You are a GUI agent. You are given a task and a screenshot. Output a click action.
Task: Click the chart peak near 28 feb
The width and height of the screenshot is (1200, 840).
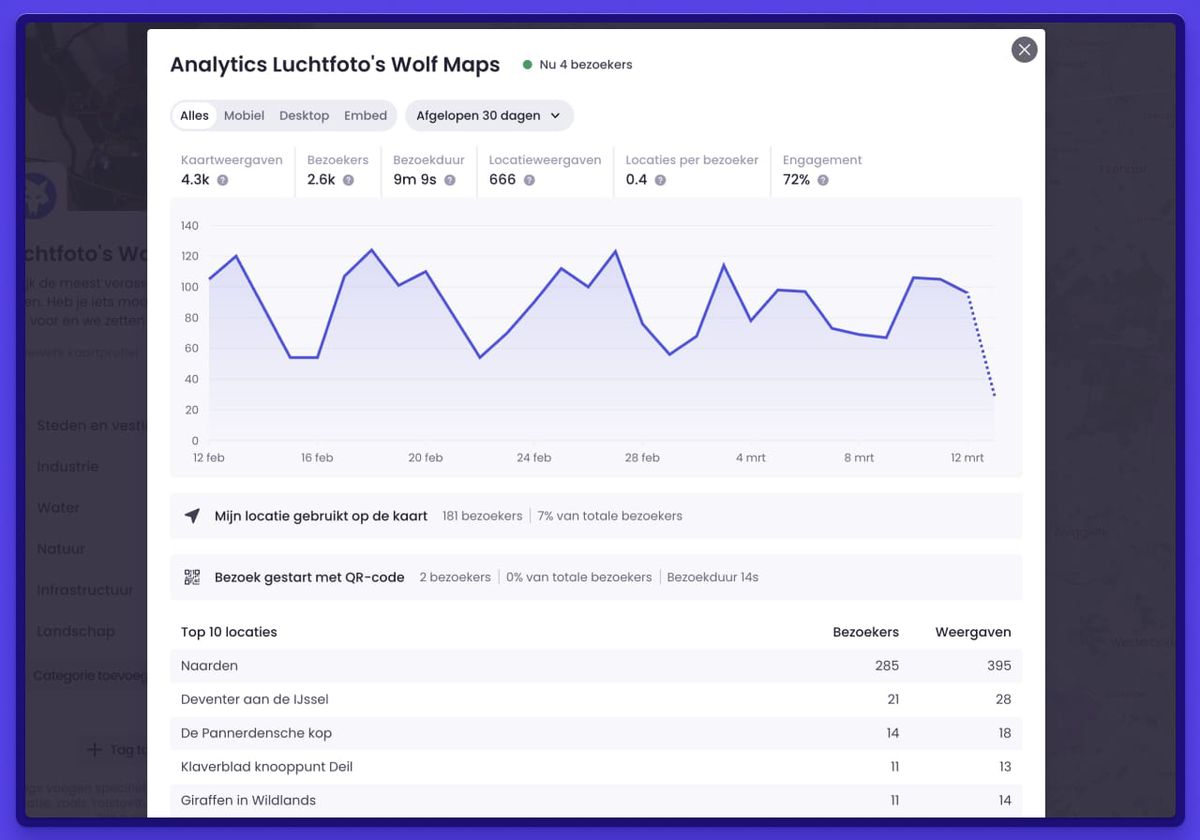coord(615,251)
